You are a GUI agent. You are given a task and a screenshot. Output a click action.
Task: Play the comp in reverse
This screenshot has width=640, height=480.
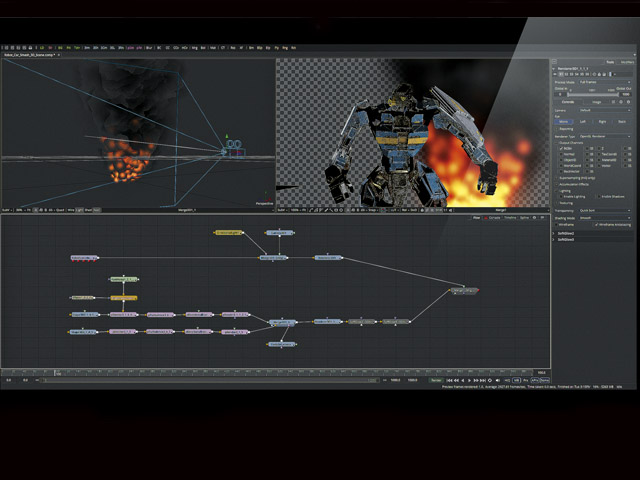pyautogui.click(x=462, y=380)
